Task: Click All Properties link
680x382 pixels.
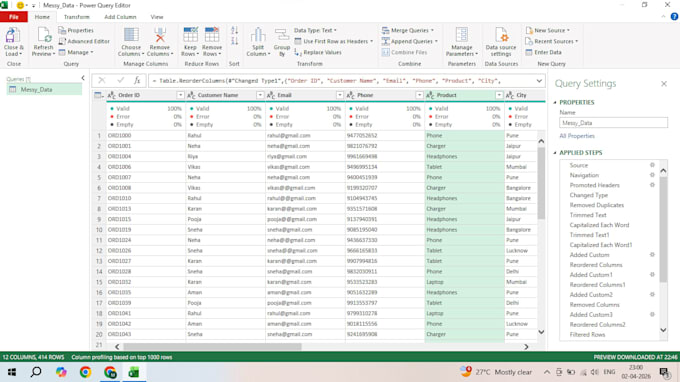Action: (x=577, y=136)
